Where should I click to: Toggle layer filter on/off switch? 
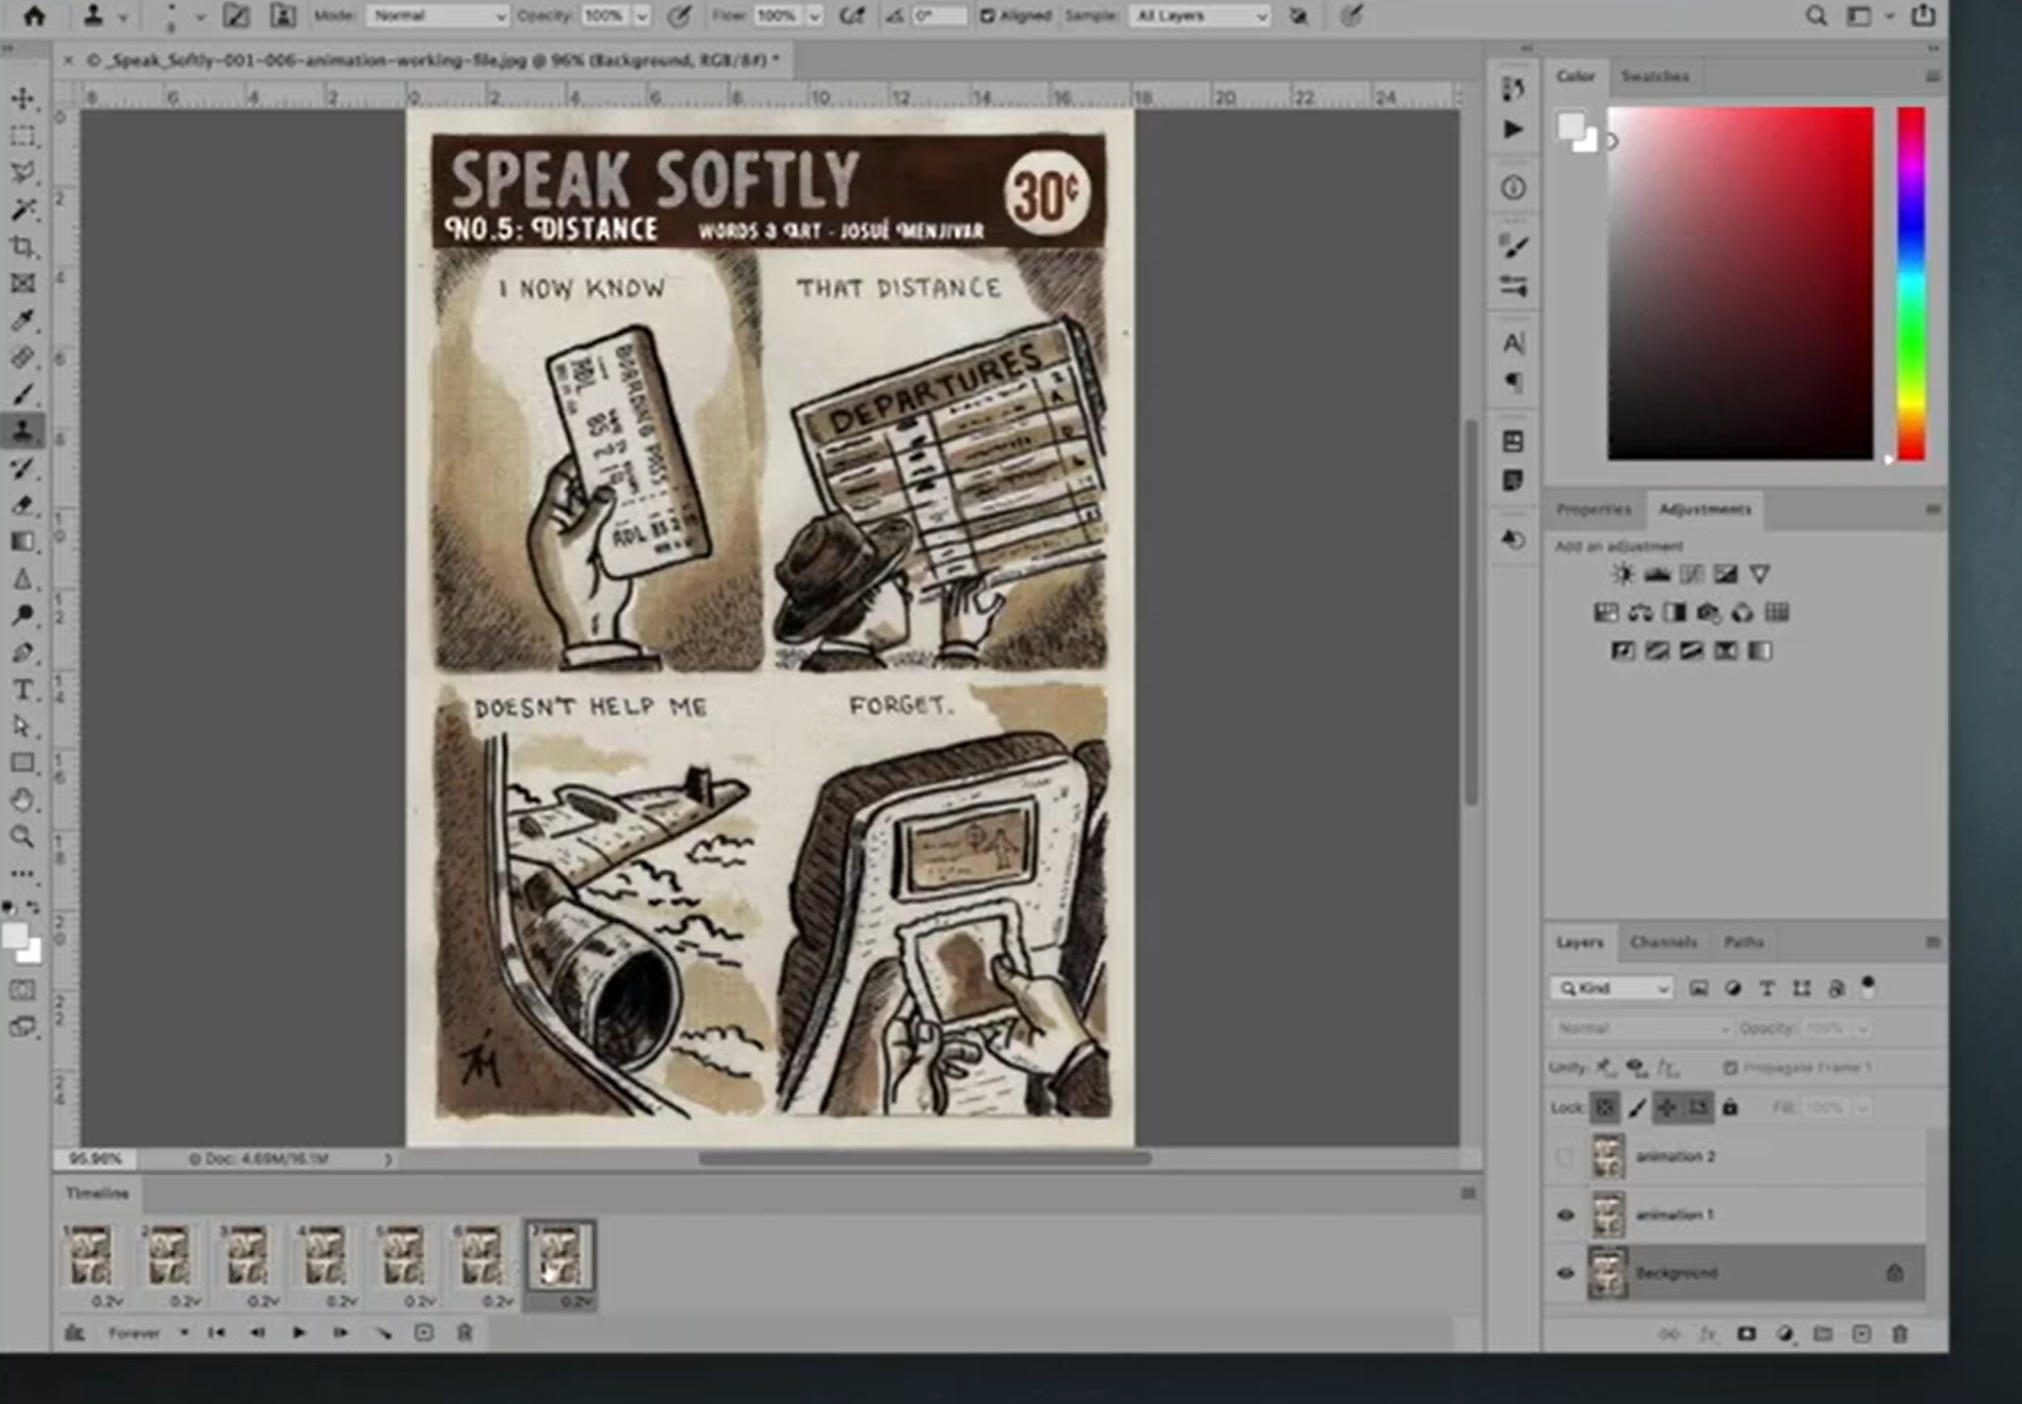(x=1867, y=986)
